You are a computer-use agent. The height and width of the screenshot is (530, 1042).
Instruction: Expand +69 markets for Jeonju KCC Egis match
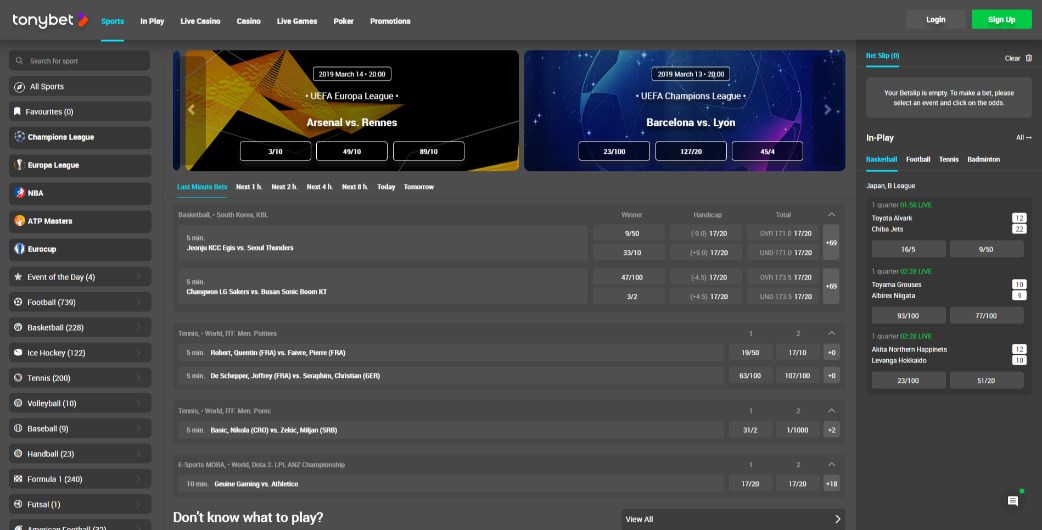831,242
